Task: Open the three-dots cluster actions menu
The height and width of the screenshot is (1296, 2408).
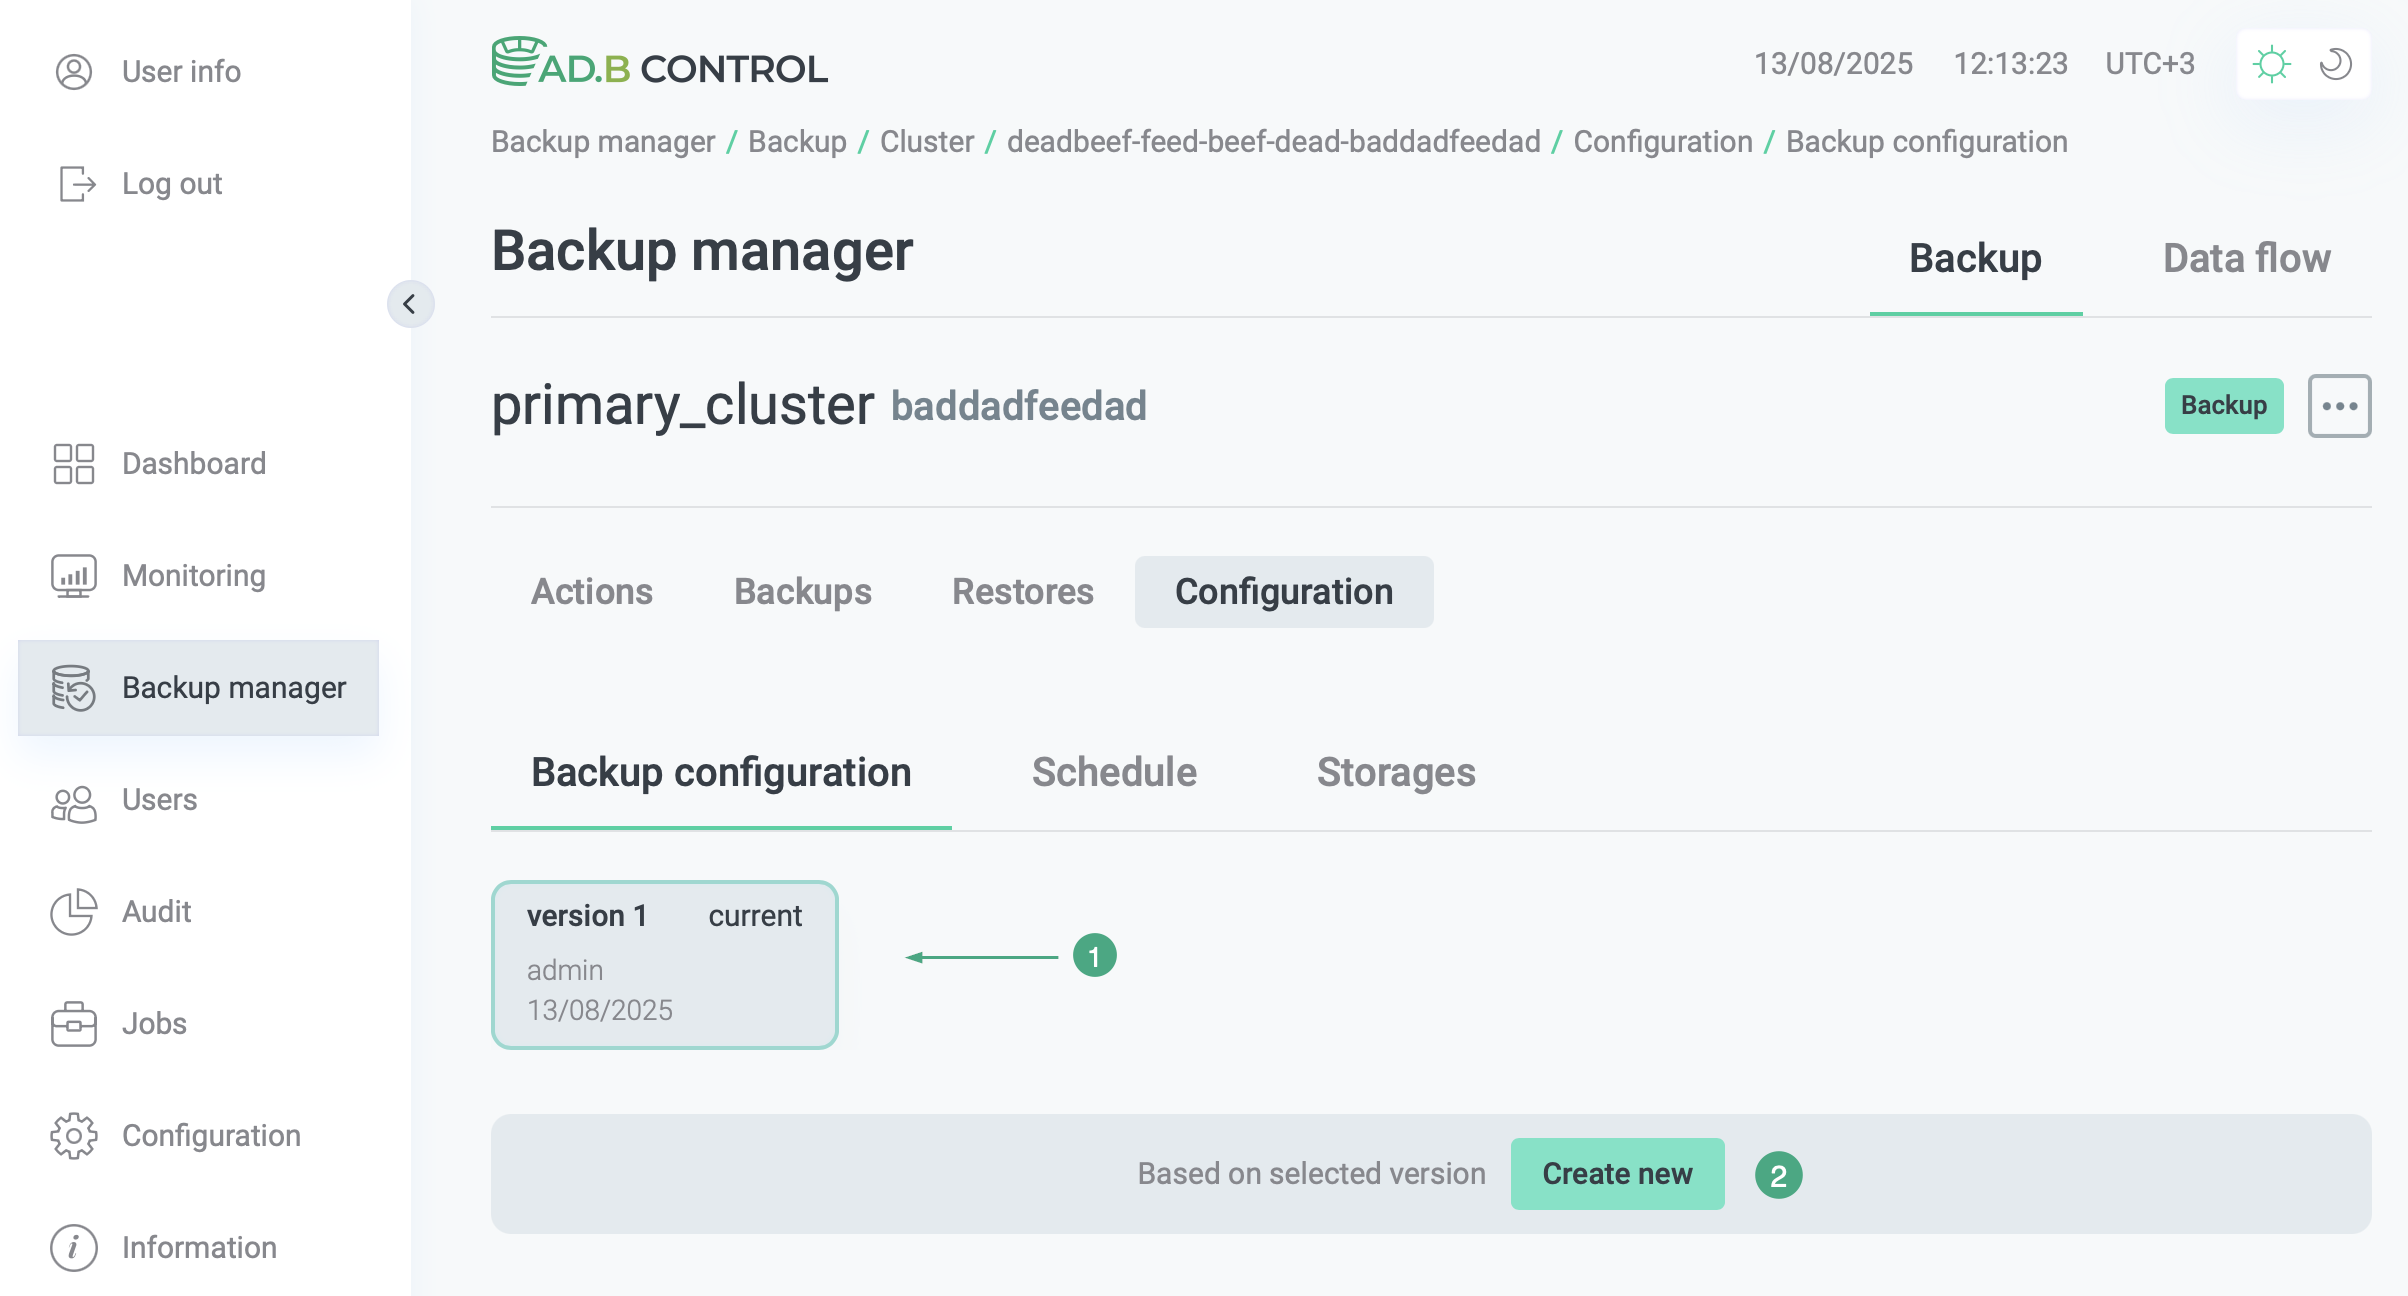Action: coord(2339,406)
